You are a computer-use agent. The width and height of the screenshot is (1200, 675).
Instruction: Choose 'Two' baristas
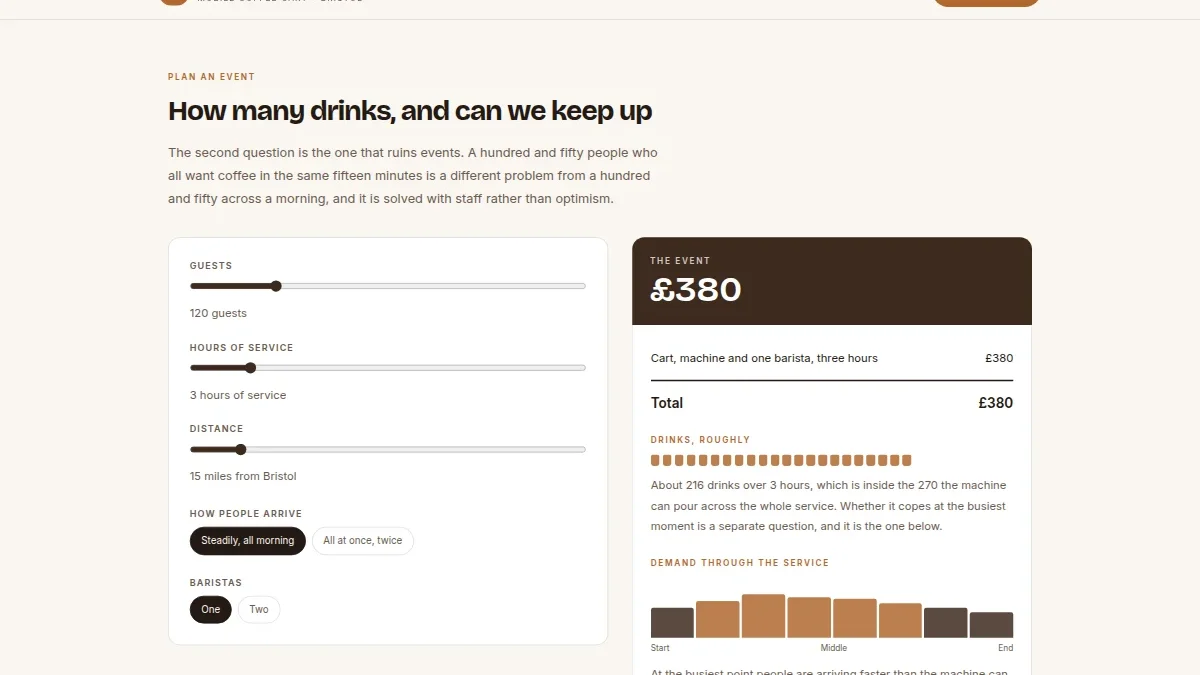[x=259, y=610]
